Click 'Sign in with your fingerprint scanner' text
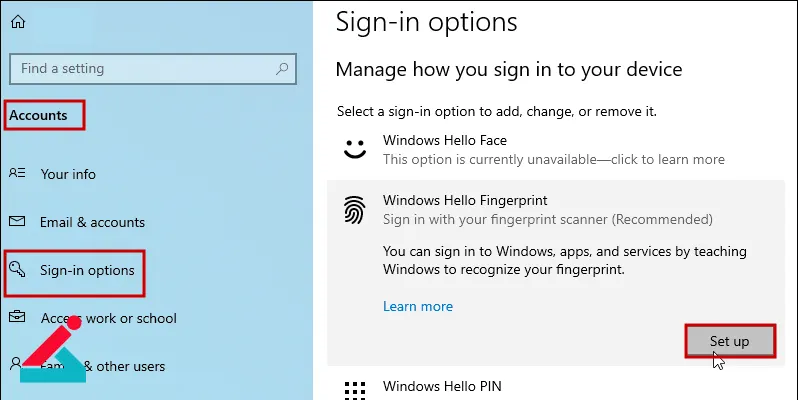The image size is (800, 400). point(547,219)
